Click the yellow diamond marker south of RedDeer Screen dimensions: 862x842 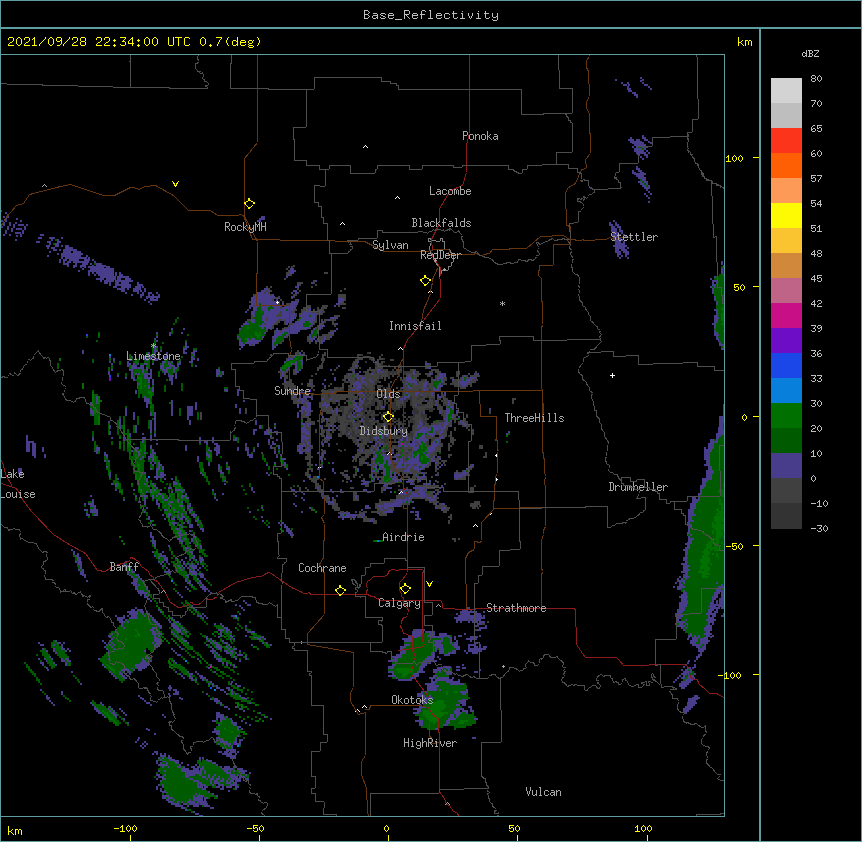426,281
